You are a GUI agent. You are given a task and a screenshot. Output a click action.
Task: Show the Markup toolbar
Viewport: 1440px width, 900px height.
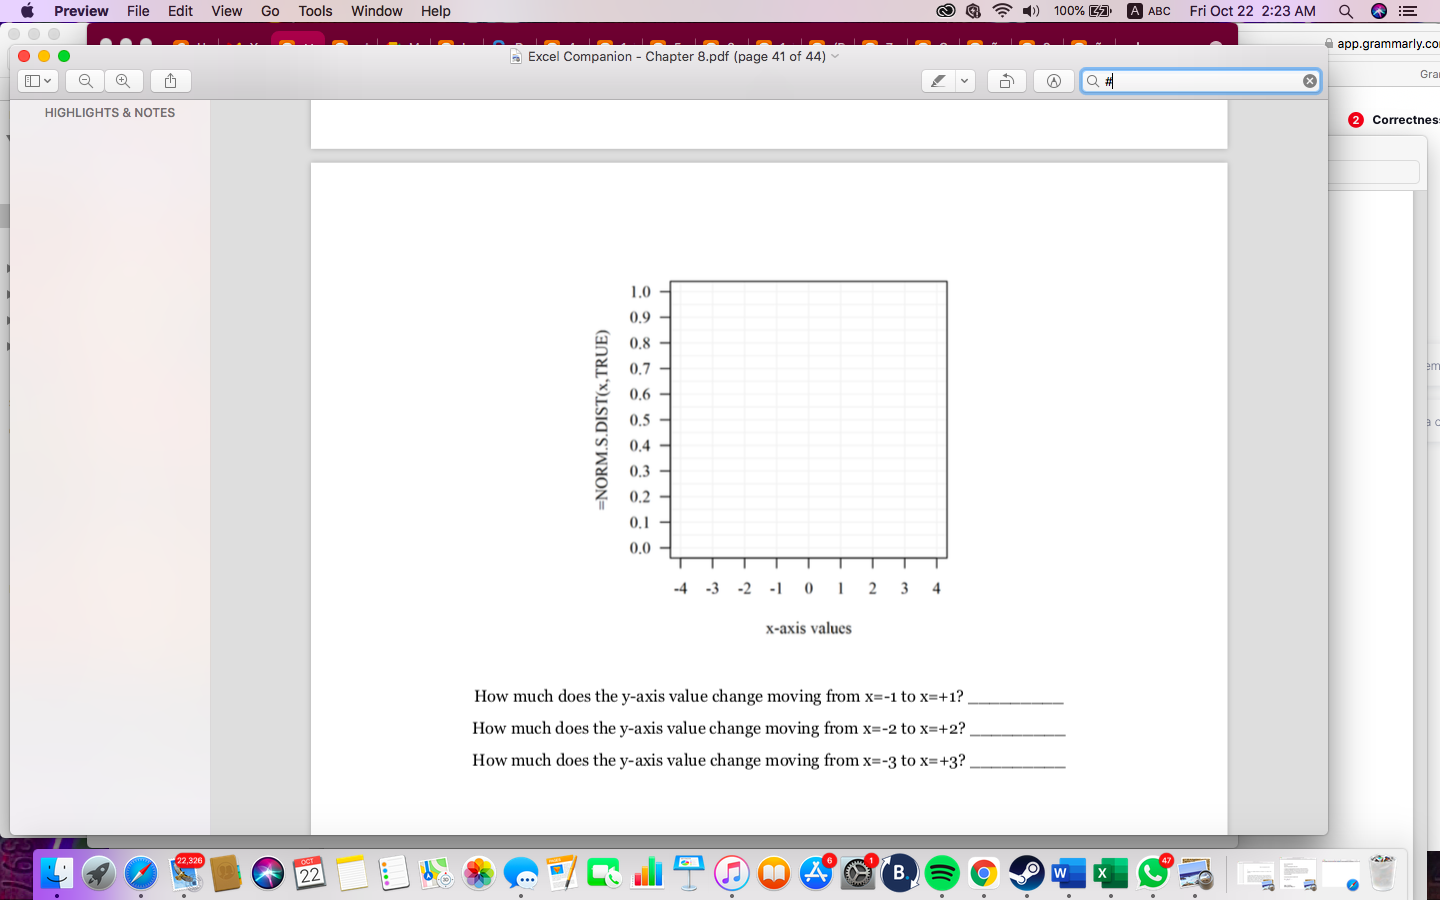[1053, 81]
